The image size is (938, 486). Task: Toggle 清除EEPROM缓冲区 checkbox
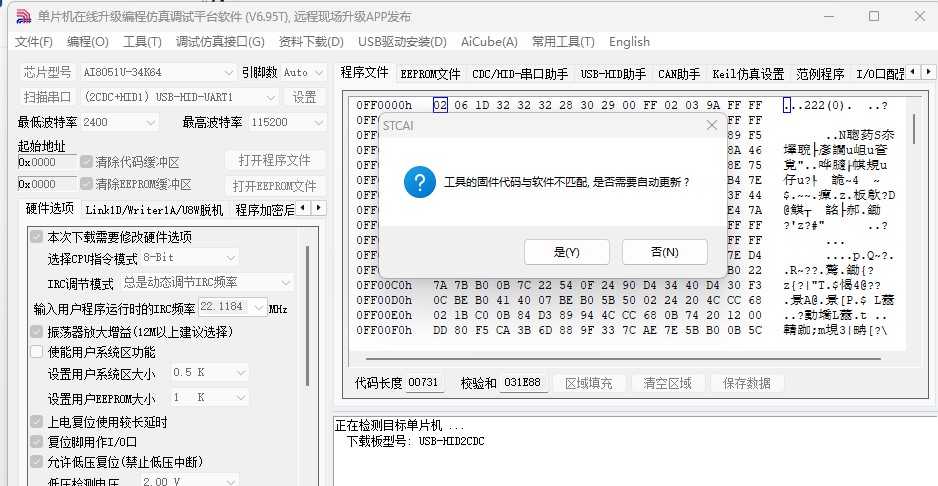coord(86,184)
